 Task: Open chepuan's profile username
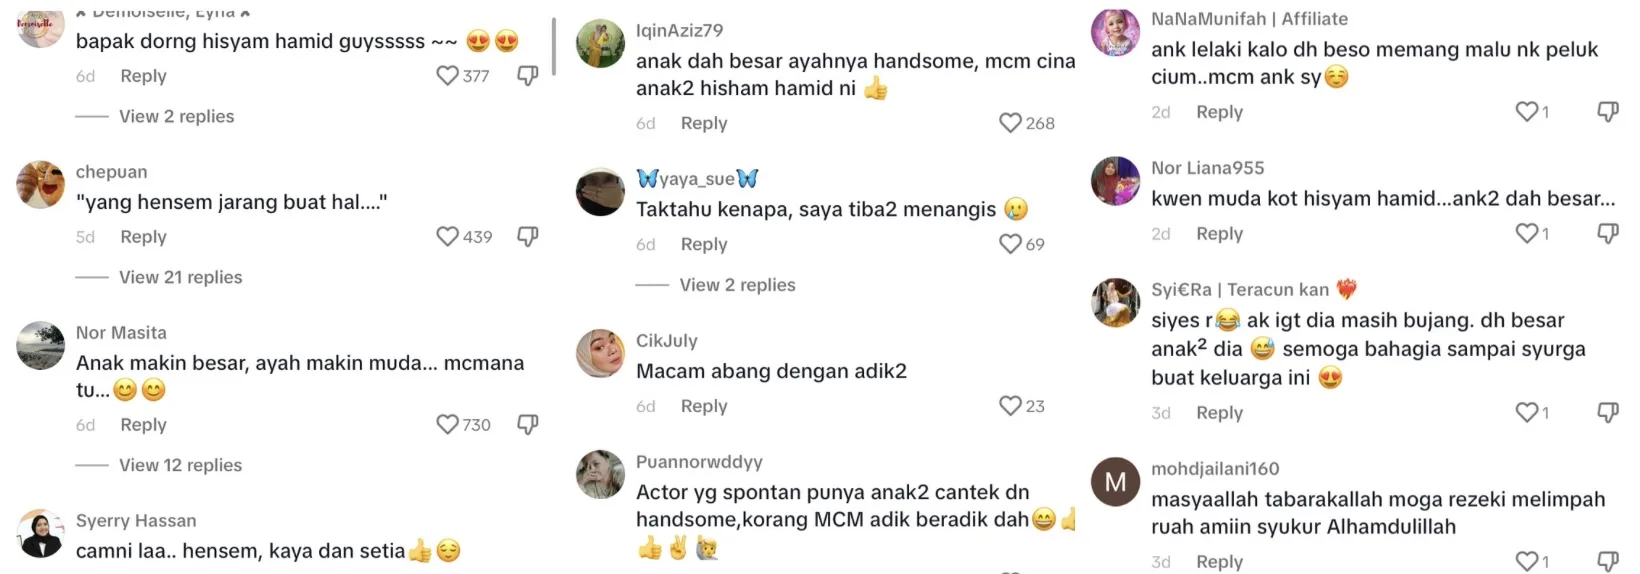pos(112,172)
